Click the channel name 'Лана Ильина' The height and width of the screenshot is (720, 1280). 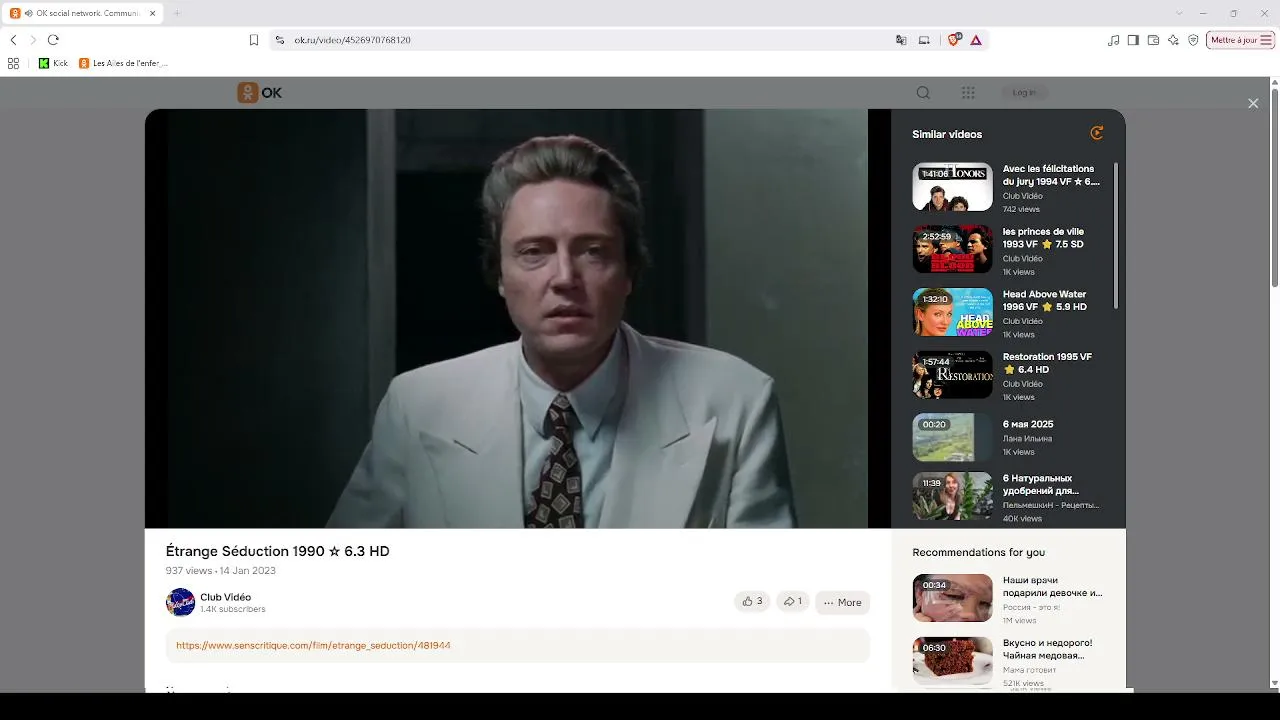coord(1027,439)
